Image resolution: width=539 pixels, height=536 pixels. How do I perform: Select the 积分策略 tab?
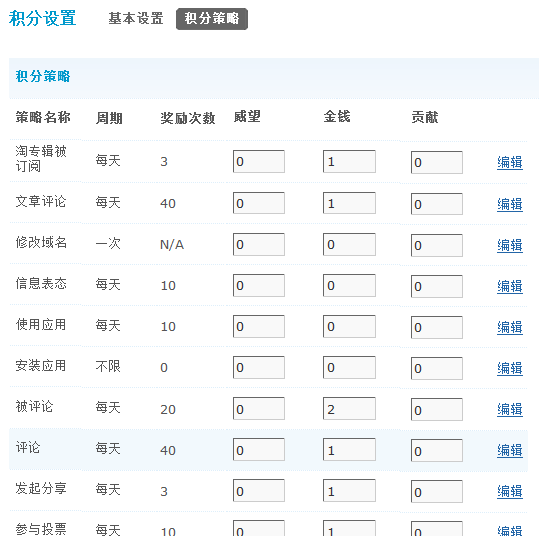click(212, 19)
